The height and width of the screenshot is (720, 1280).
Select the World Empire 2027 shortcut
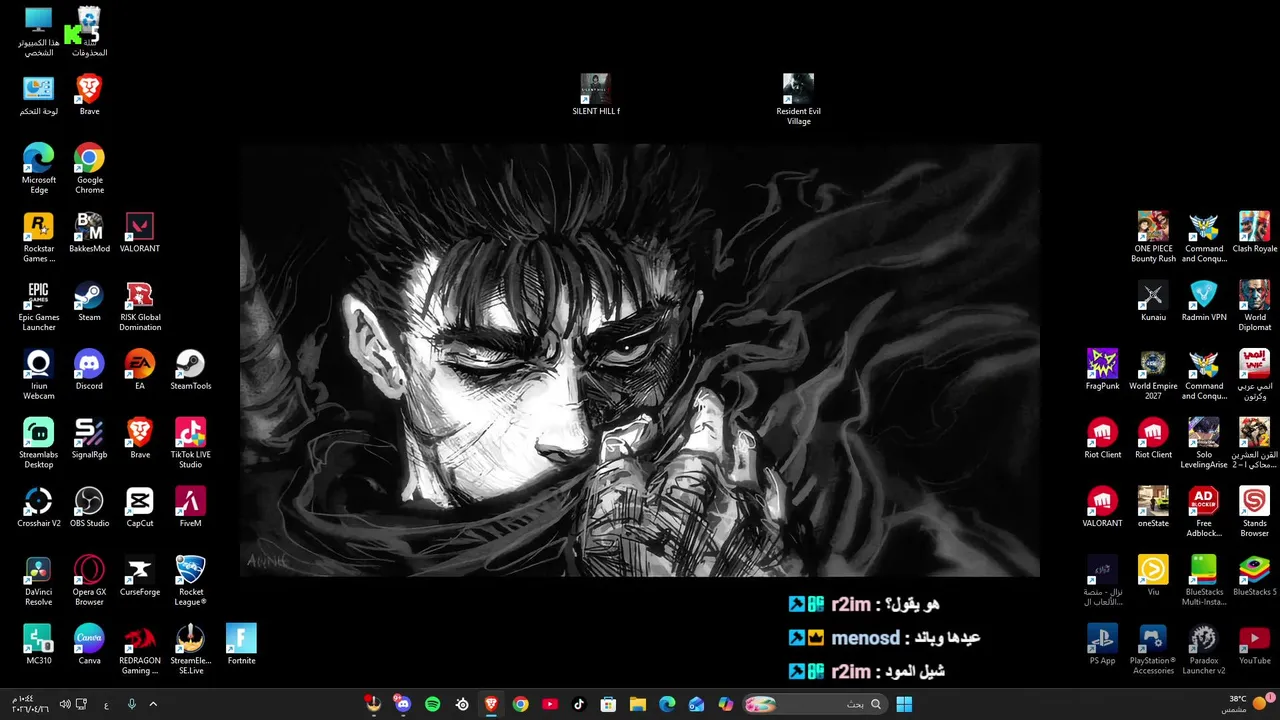coord(1153,375)
